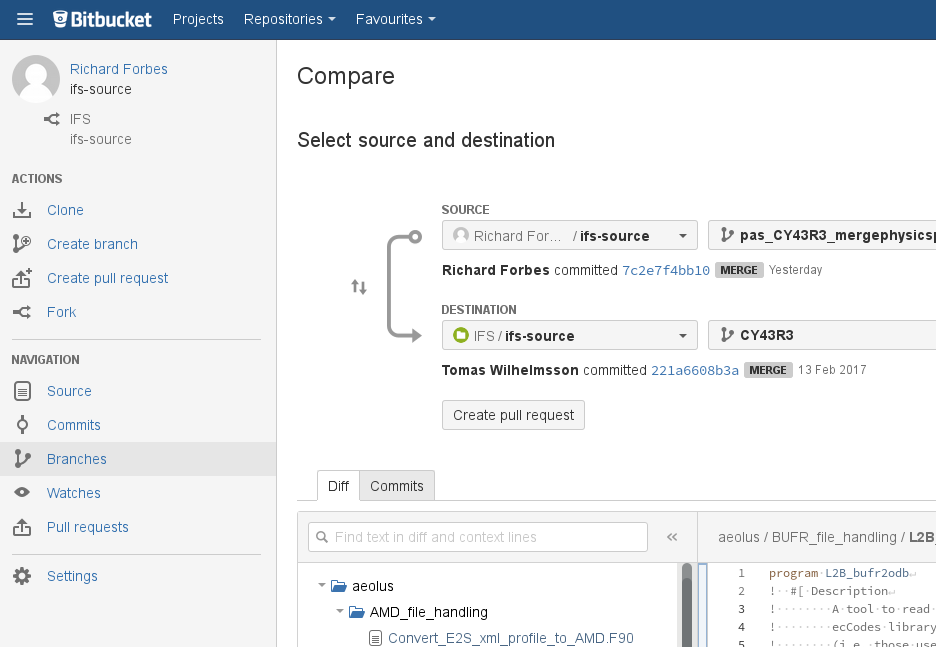
Task: Collapse the aeolus folder arrow
Action: (322, 586)
